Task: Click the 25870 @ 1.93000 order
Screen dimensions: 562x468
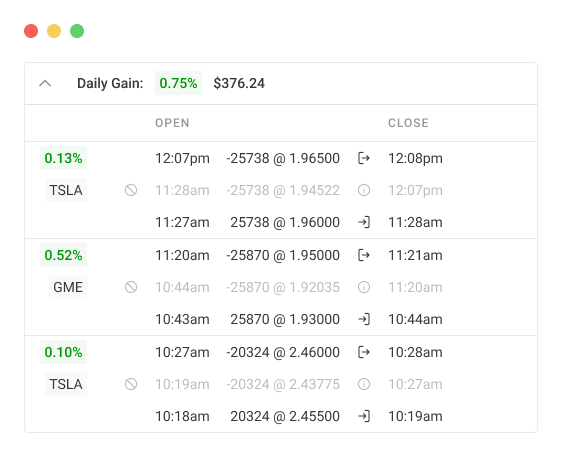Action: click(x=285, y=319)
